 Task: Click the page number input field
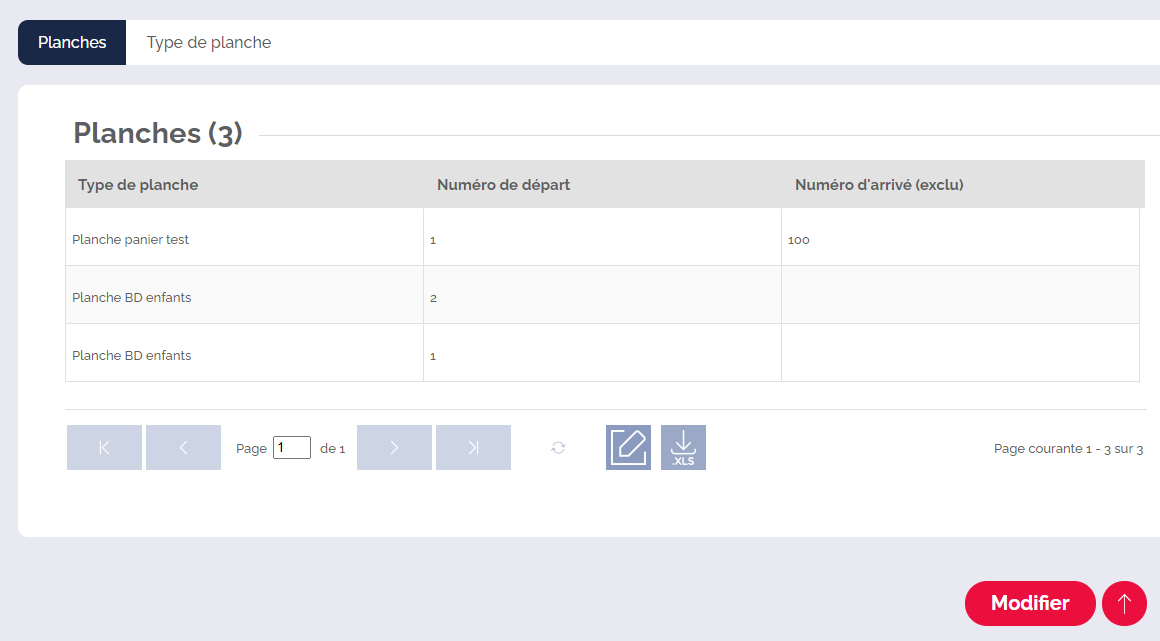291,448
